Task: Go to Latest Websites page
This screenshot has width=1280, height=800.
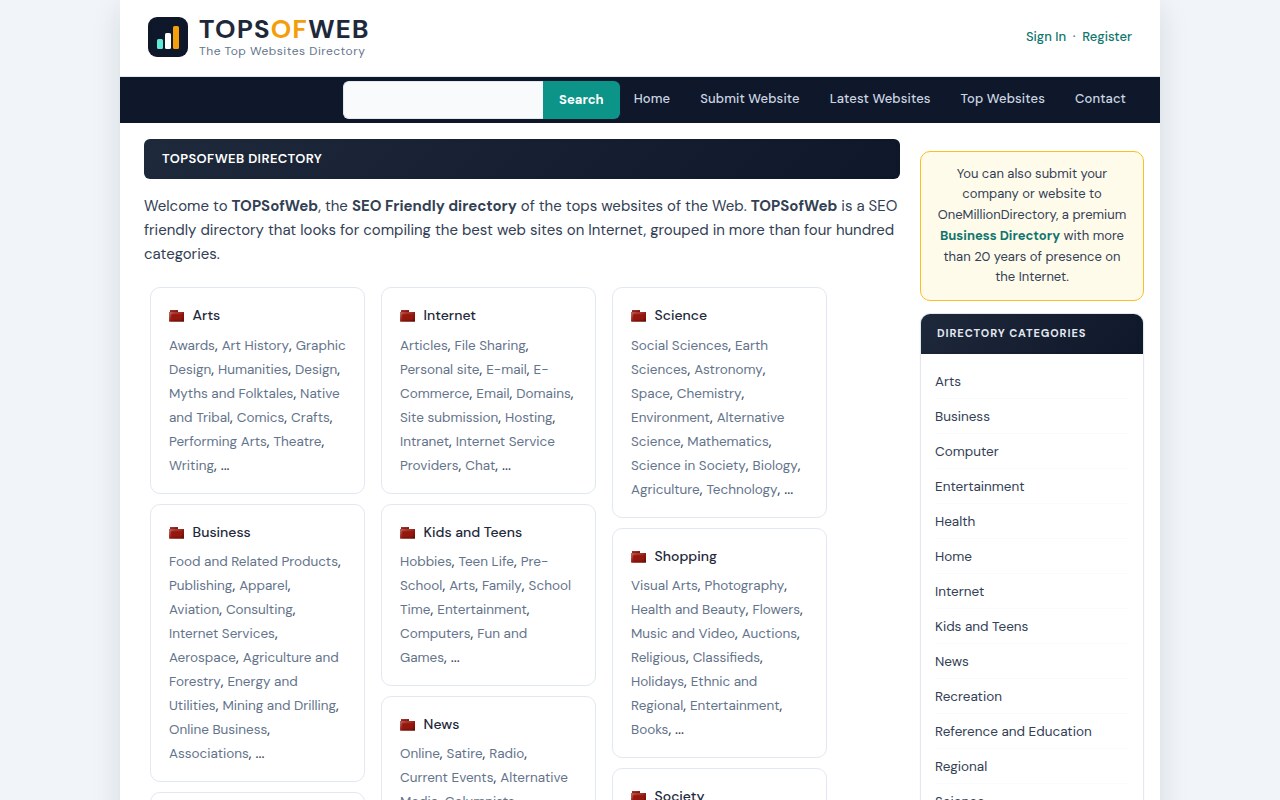Action: click(x=880, y=99)
